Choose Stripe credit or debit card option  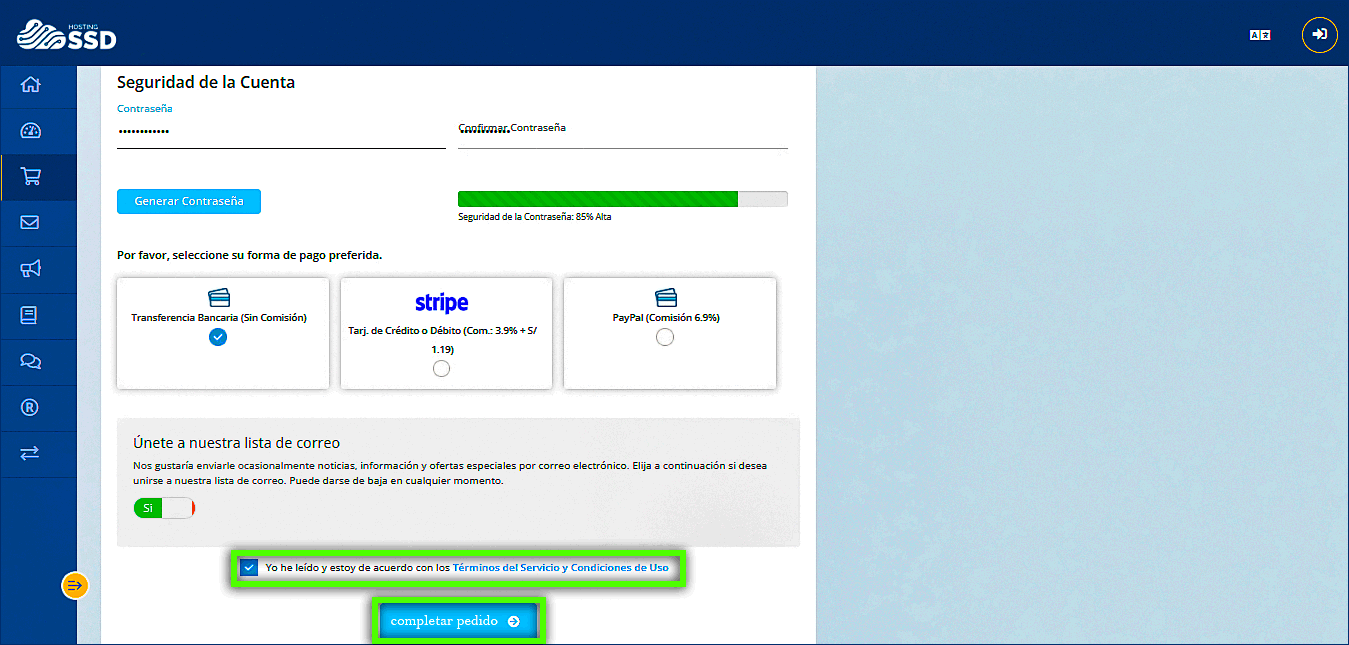441,369
